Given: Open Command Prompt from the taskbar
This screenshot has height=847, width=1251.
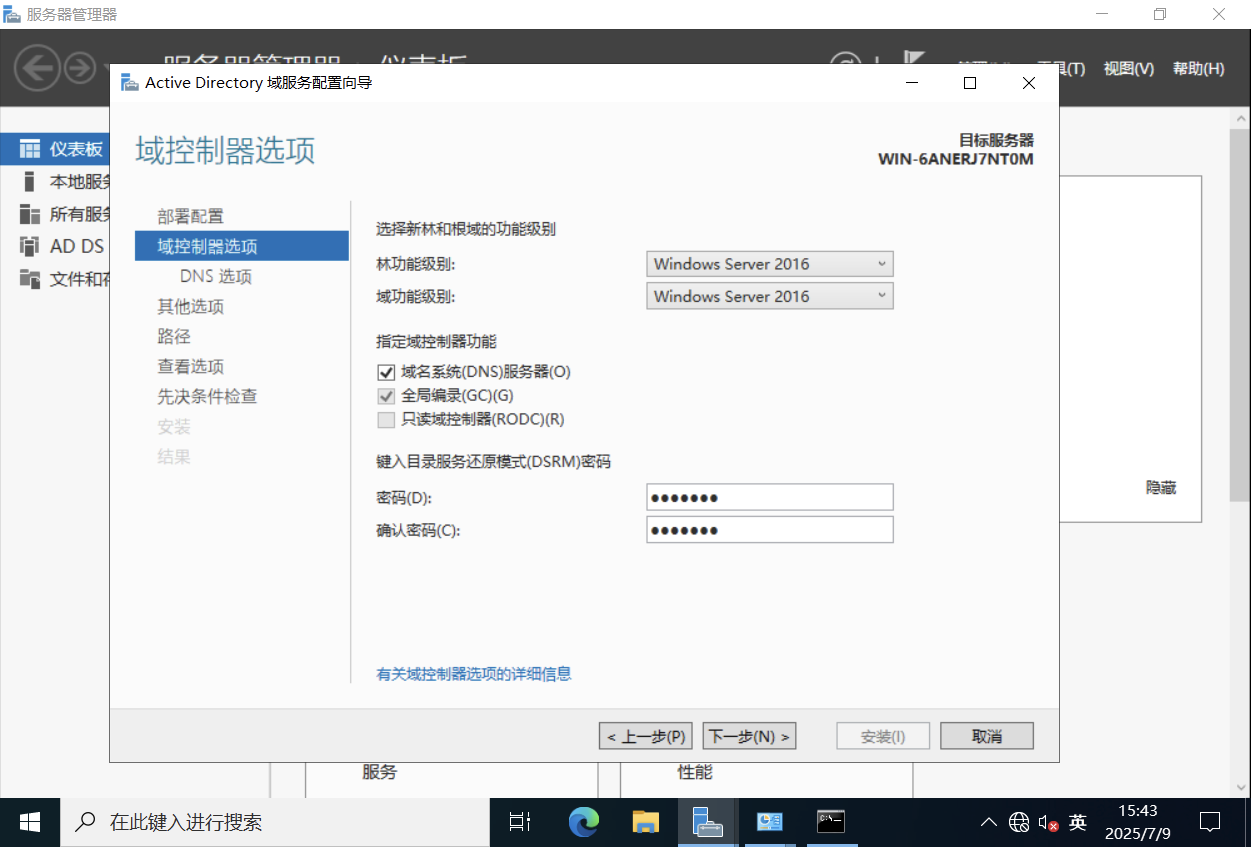Looking at the screenshot, I should (x=831, y=822).
